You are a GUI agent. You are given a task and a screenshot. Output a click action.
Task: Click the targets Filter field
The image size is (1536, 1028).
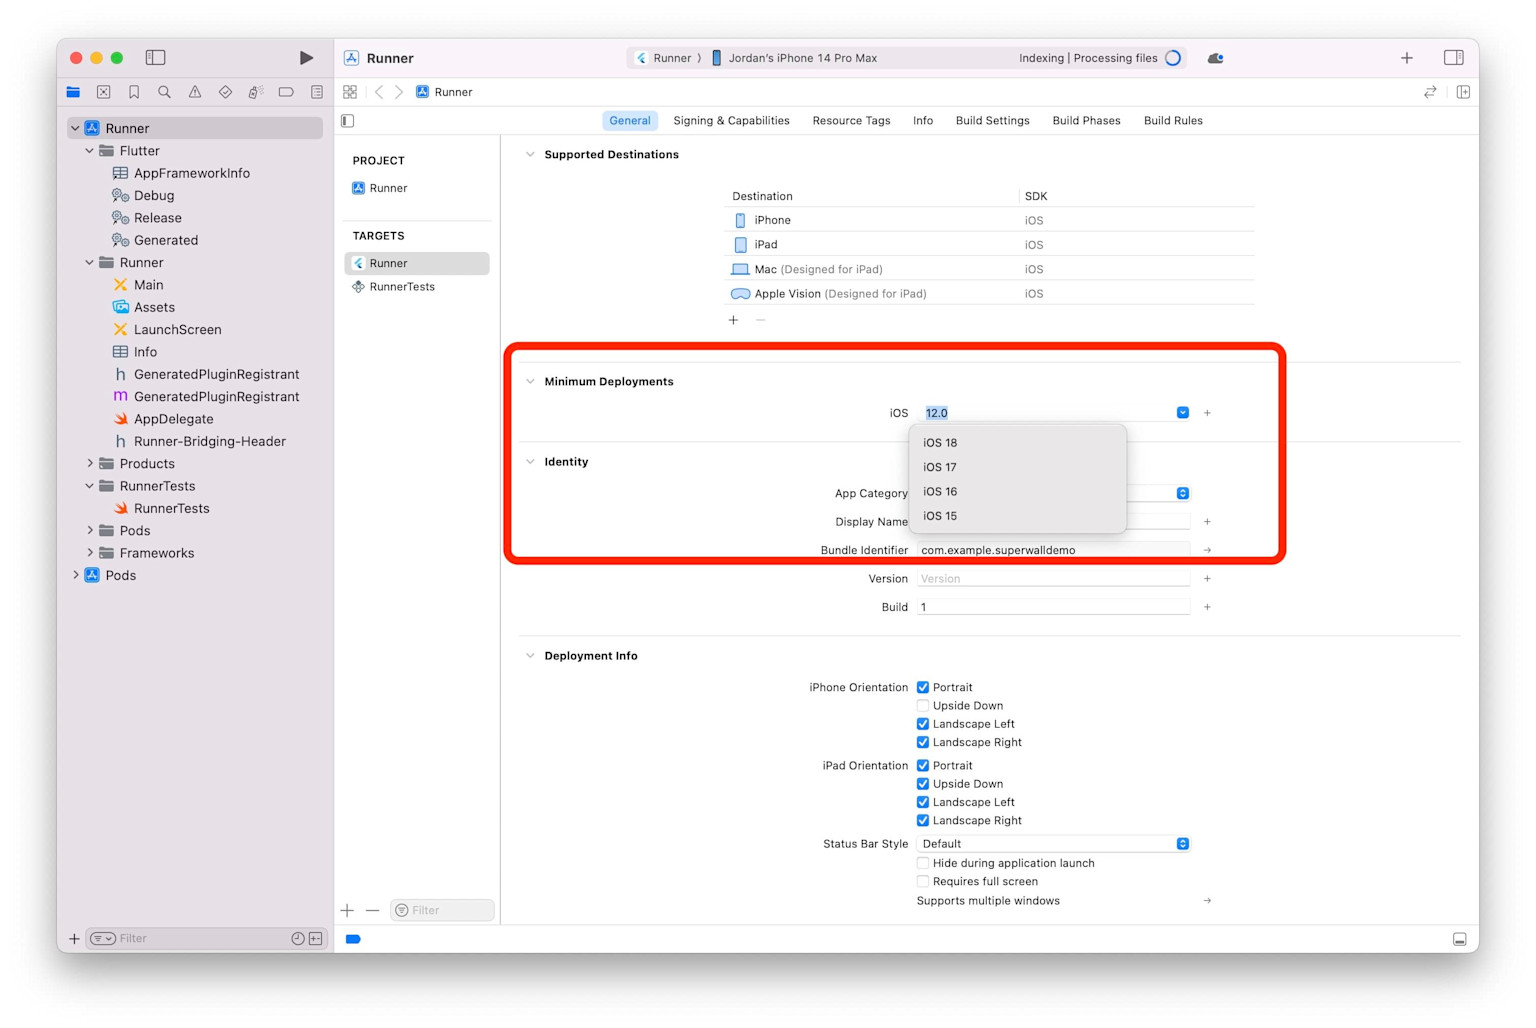[442, 910]
